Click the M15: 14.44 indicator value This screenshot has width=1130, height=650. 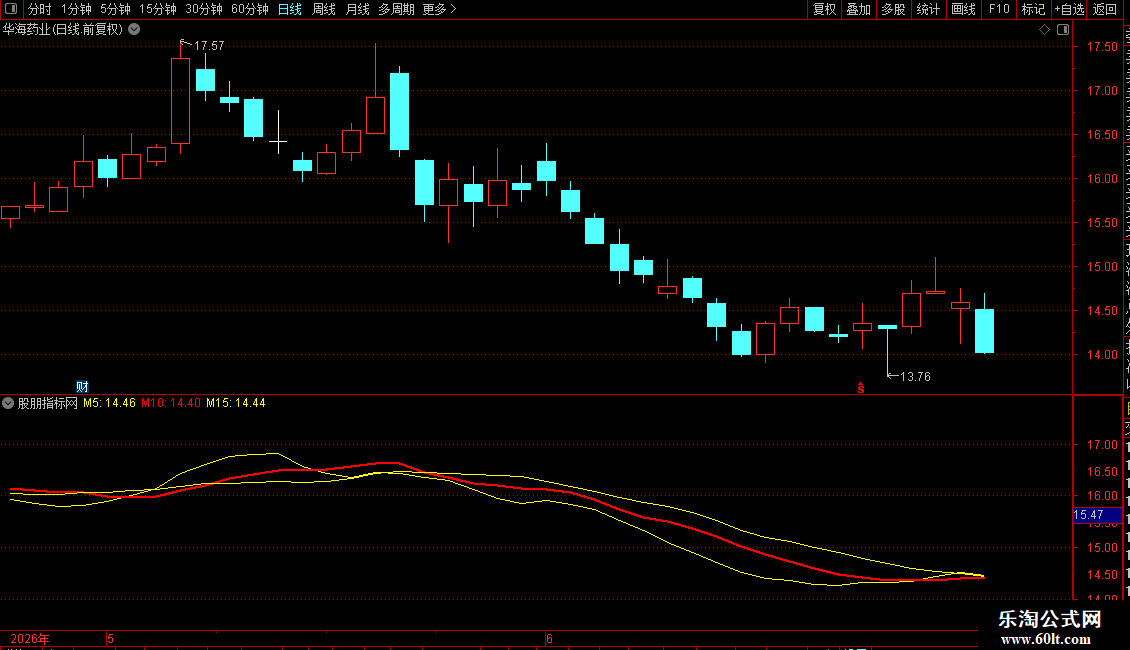pos(236,404)
